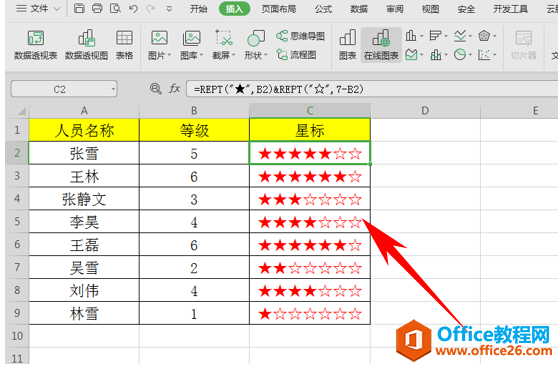Switch to the 开始 tab

pos(199,9)
